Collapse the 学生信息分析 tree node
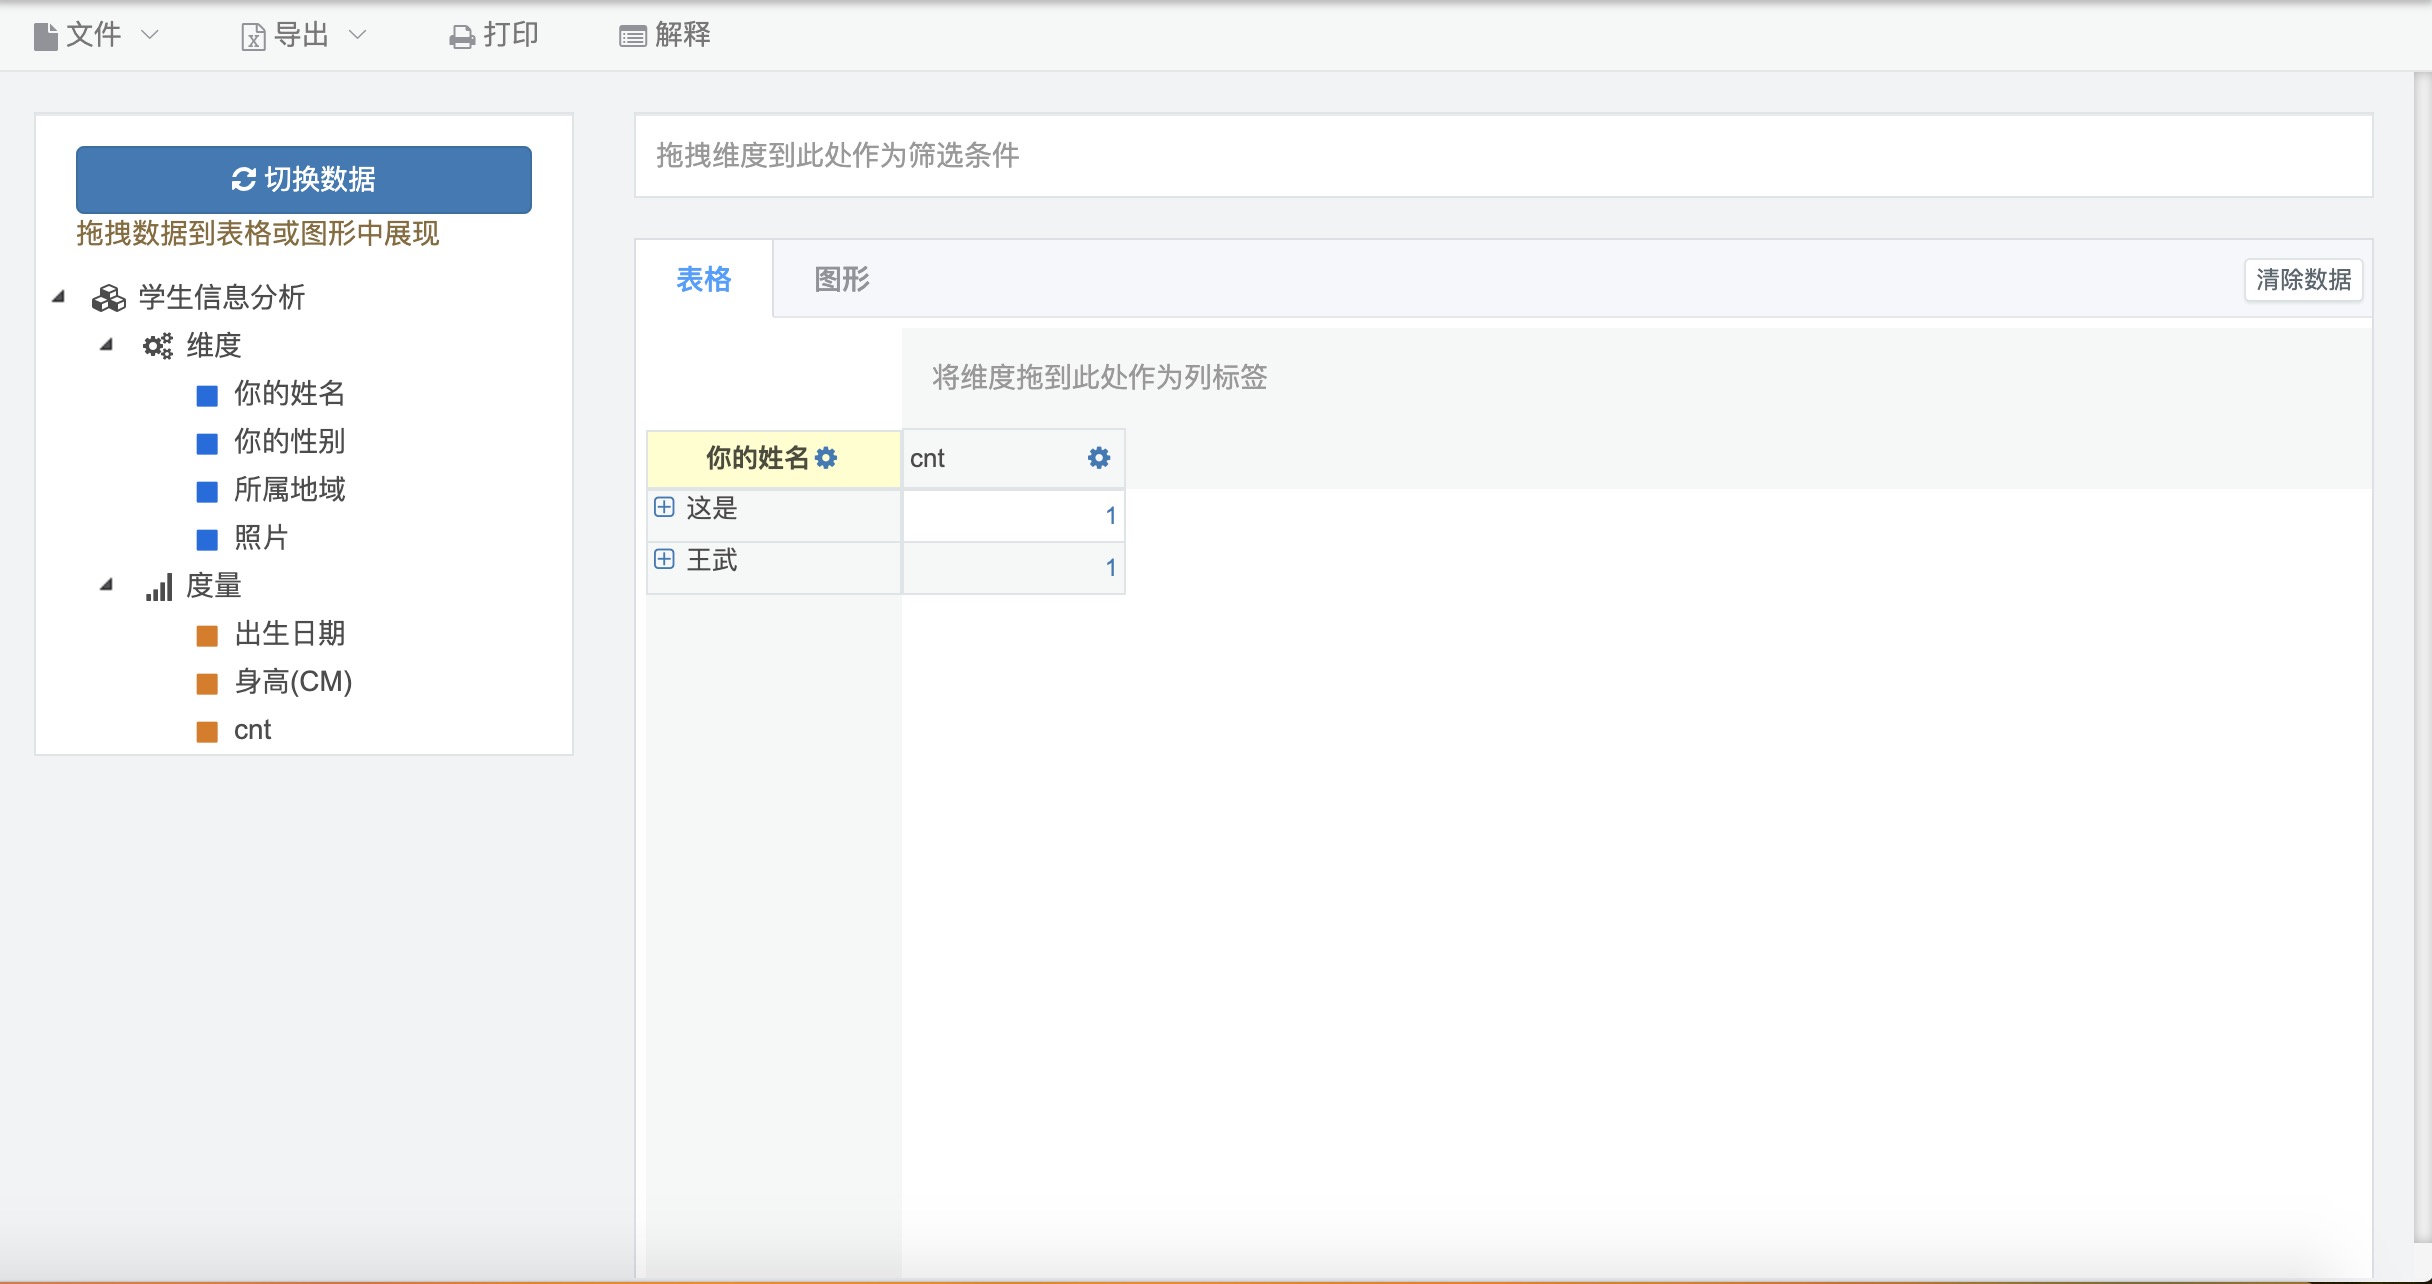Image resolution: width=2432 pixels, height=1284 pixels. [x=59, y=296]
